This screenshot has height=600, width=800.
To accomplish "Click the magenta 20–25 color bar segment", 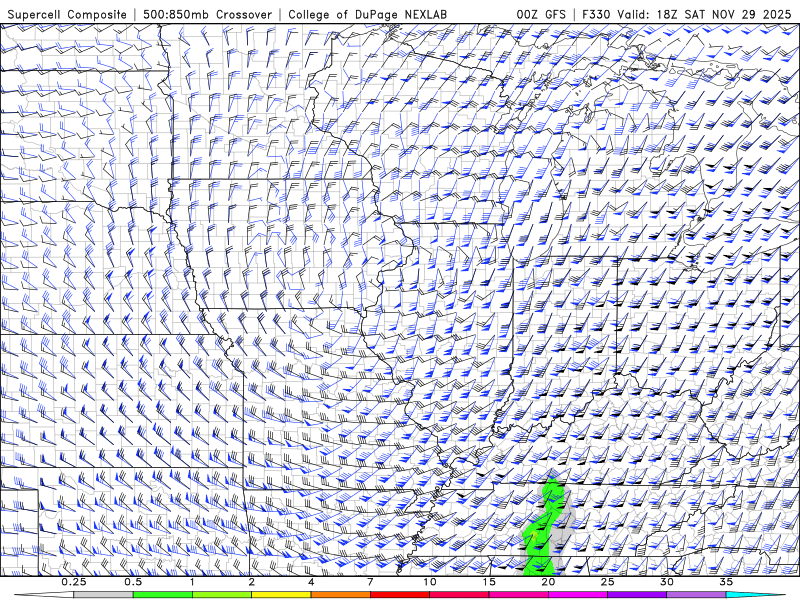I will click(x=578, y=595).
